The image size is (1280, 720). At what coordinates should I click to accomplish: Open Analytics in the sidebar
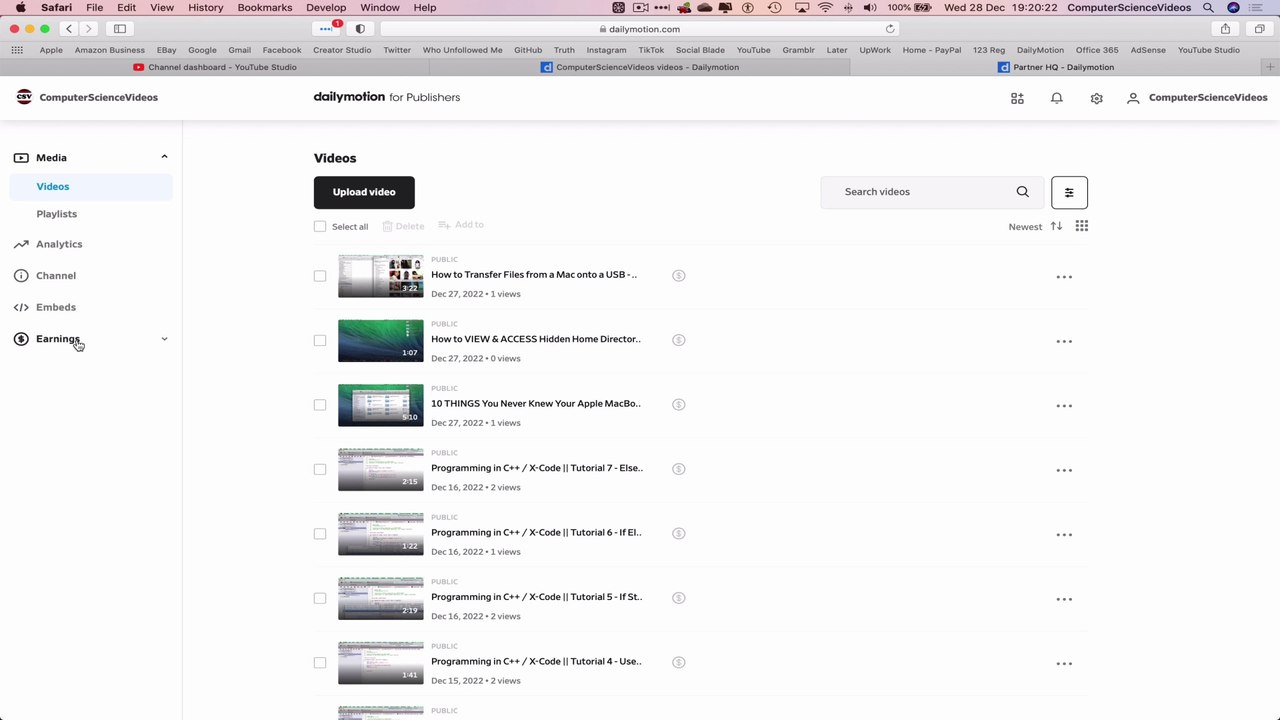click(59, 244)
